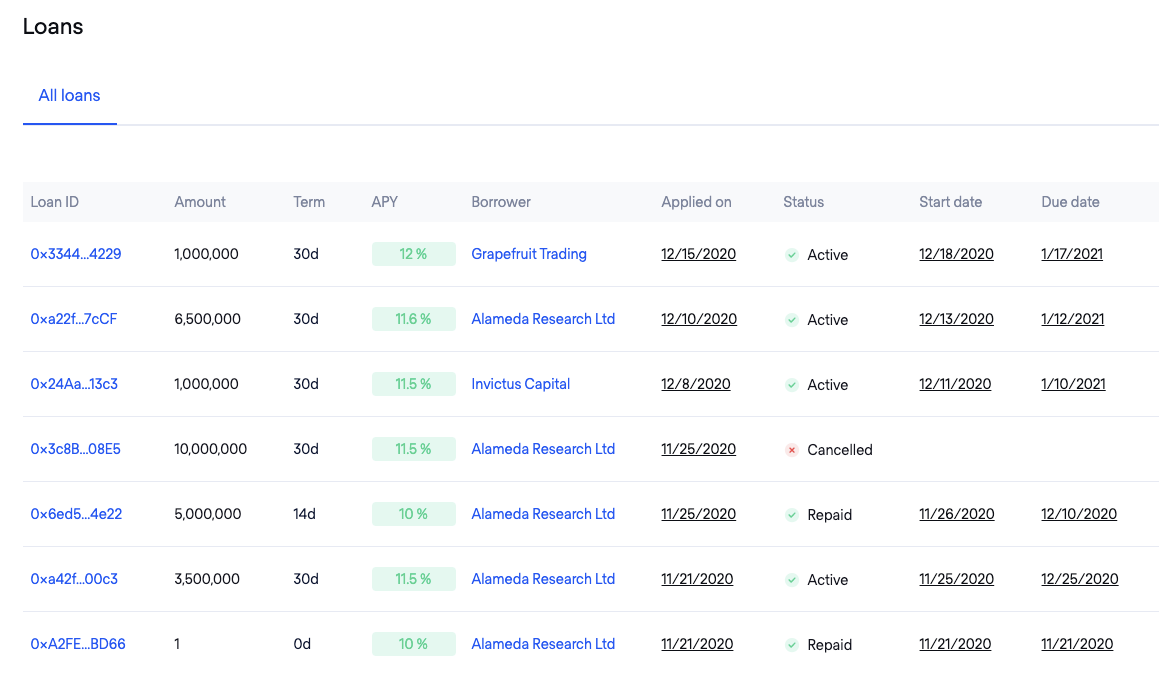Click applied date 12/10/2020
This screenshot has width=1176, height=675.
699,320
